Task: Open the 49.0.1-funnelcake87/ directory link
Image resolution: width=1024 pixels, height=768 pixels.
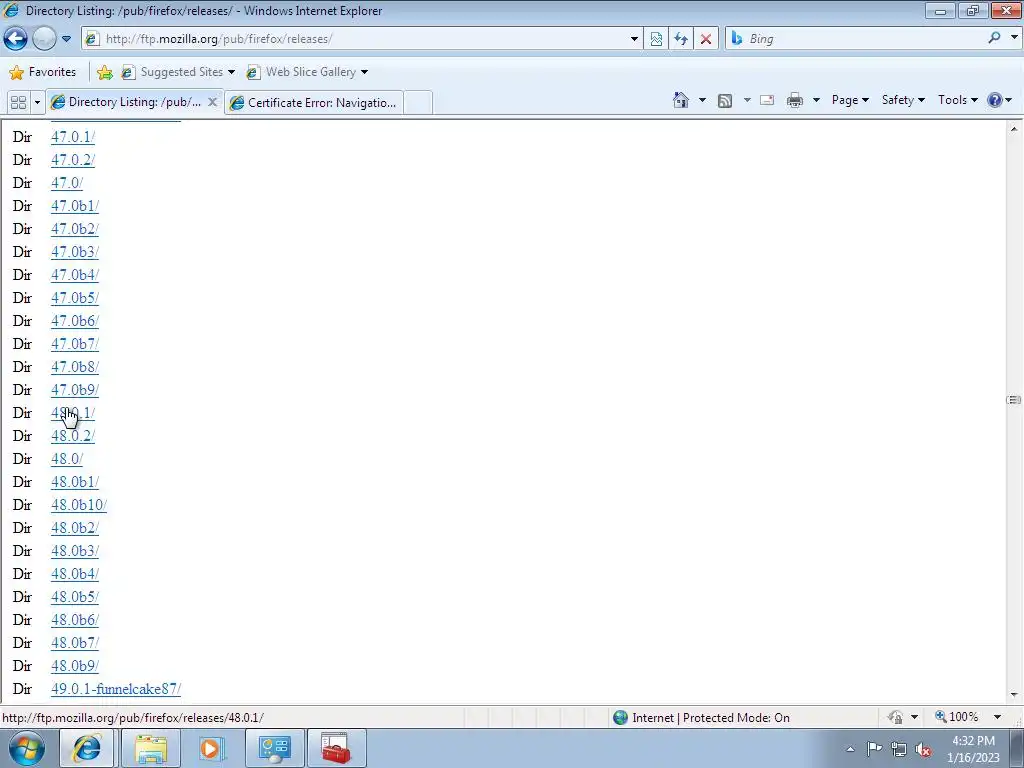Action: (x=116, y=689)
